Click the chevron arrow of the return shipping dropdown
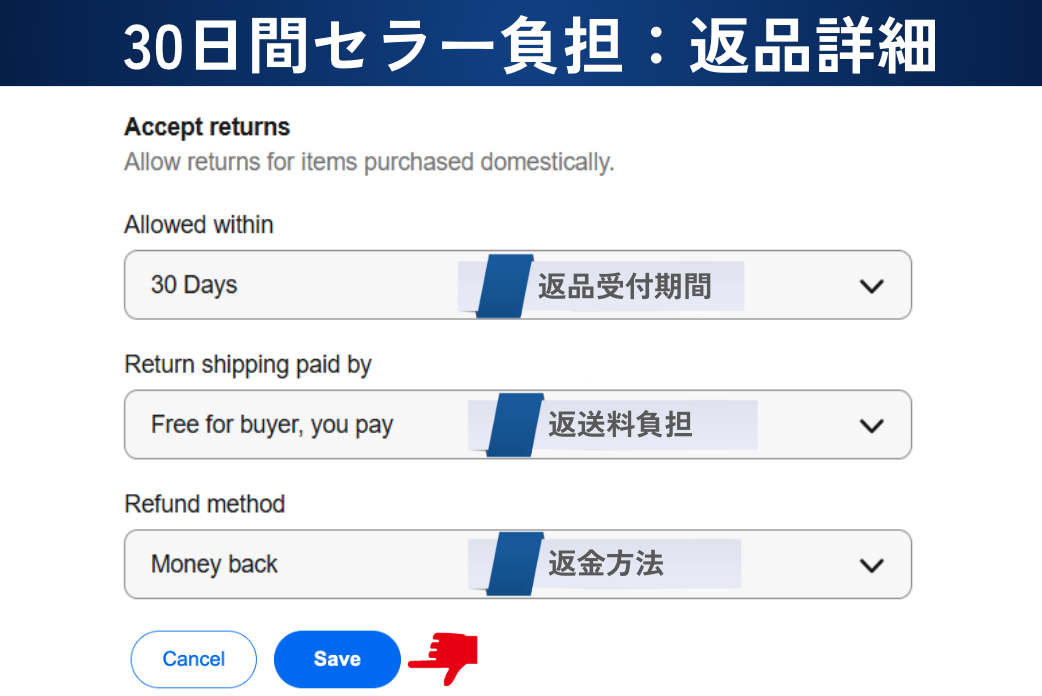This screenshot has height=696, width=1042. point(871,426)
